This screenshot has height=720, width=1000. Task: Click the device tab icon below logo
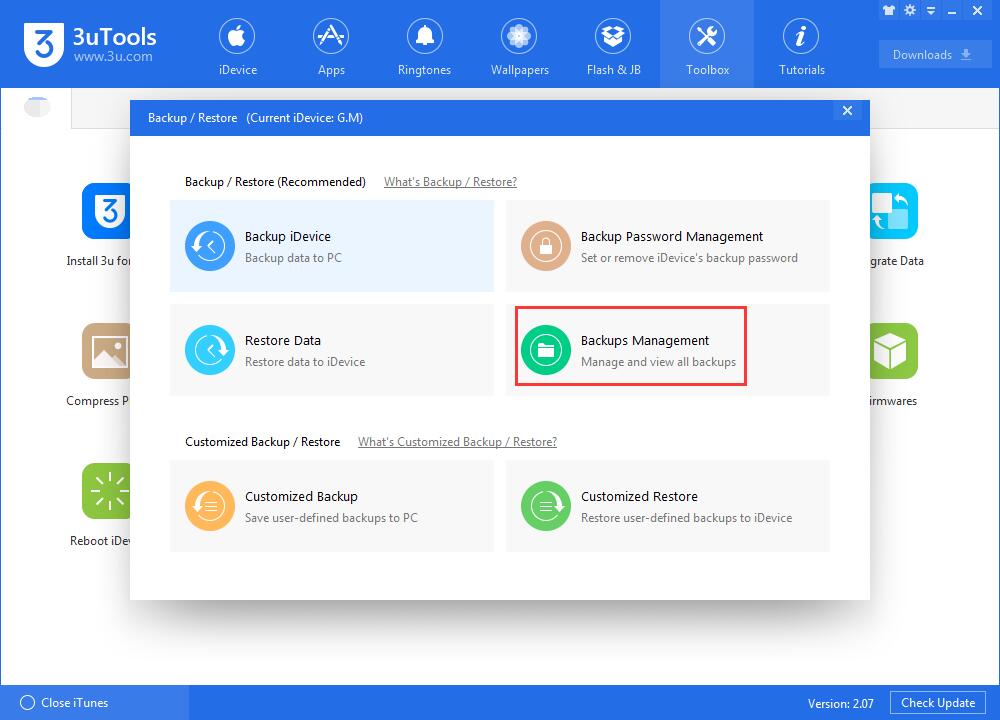point(36,107)
